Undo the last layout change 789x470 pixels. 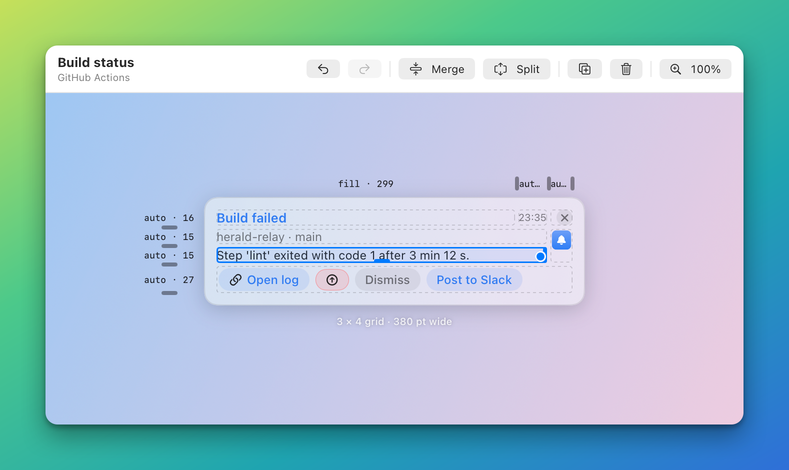[323, 69]
